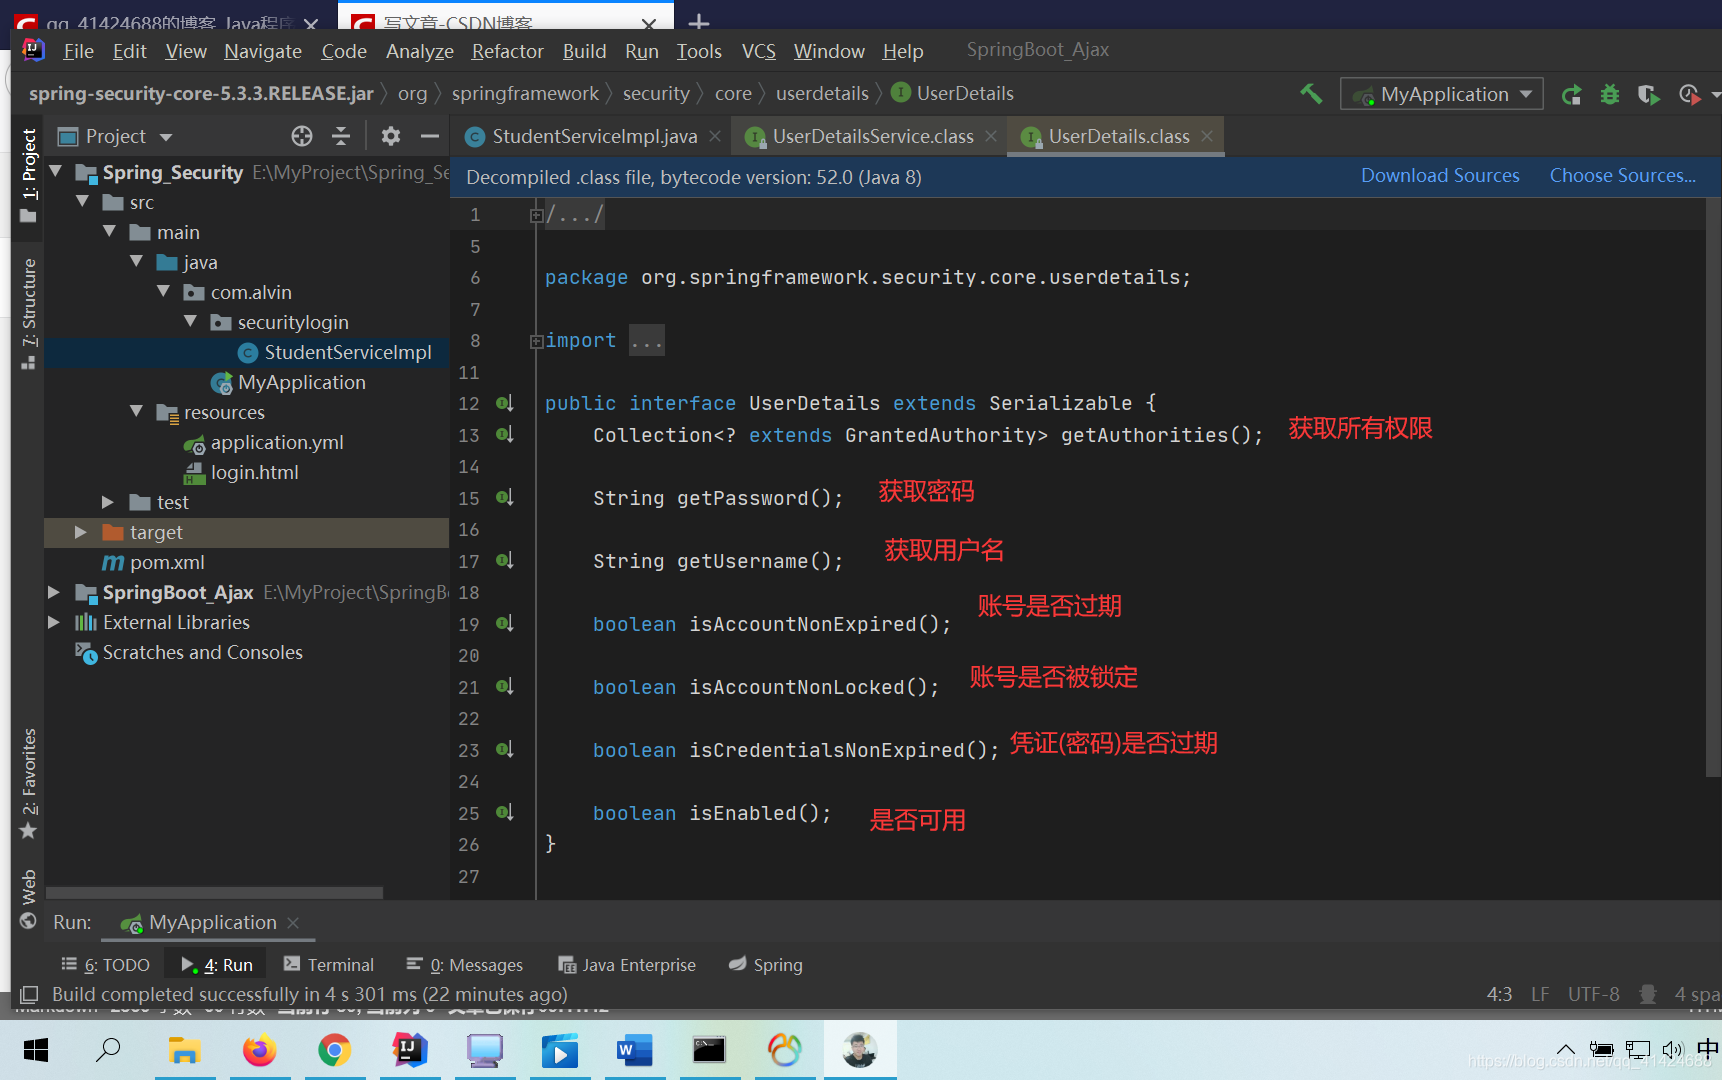Open Windows Start menu
The width and height of the screenshot is (1722, 1080).
pos(36,1050)
